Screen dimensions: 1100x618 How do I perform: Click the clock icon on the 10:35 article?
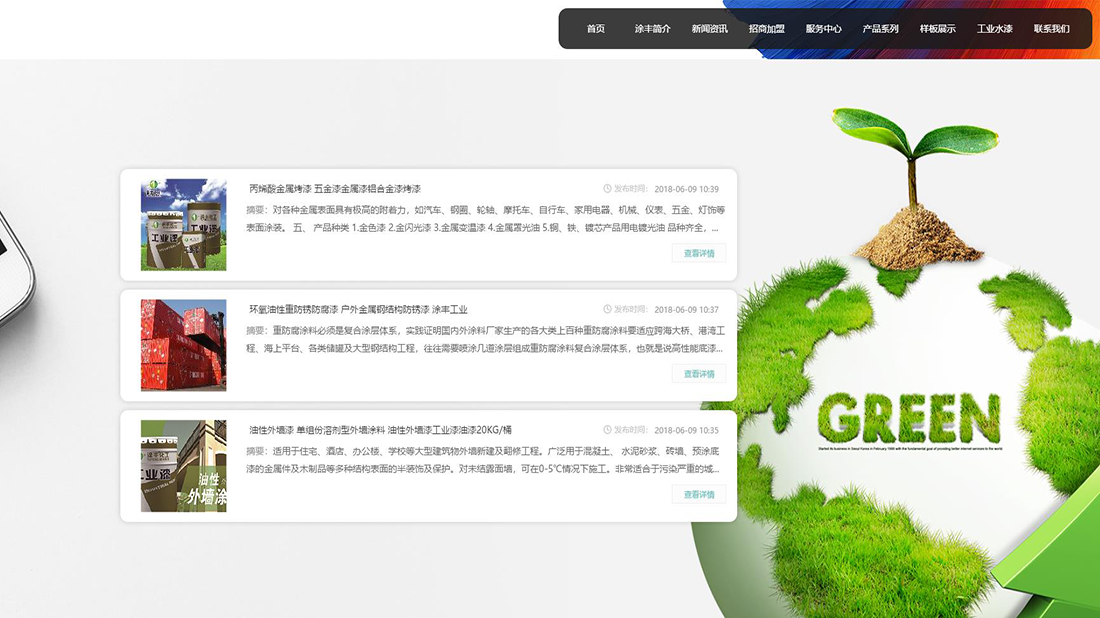coord(607,430)
